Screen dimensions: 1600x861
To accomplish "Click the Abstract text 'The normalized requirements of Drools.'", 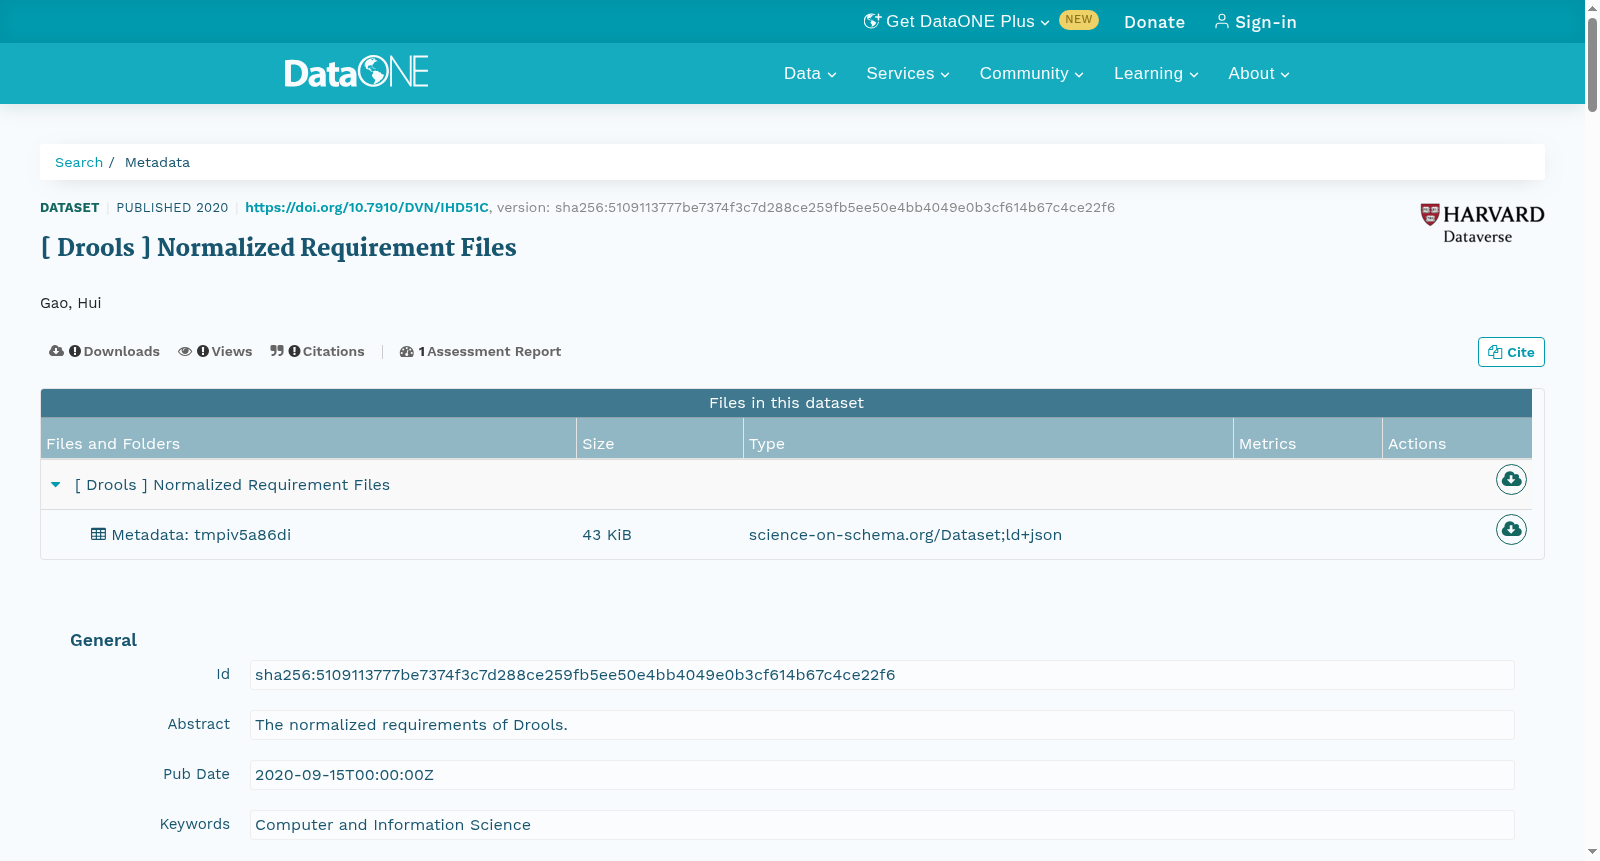I will coord(411,725).
